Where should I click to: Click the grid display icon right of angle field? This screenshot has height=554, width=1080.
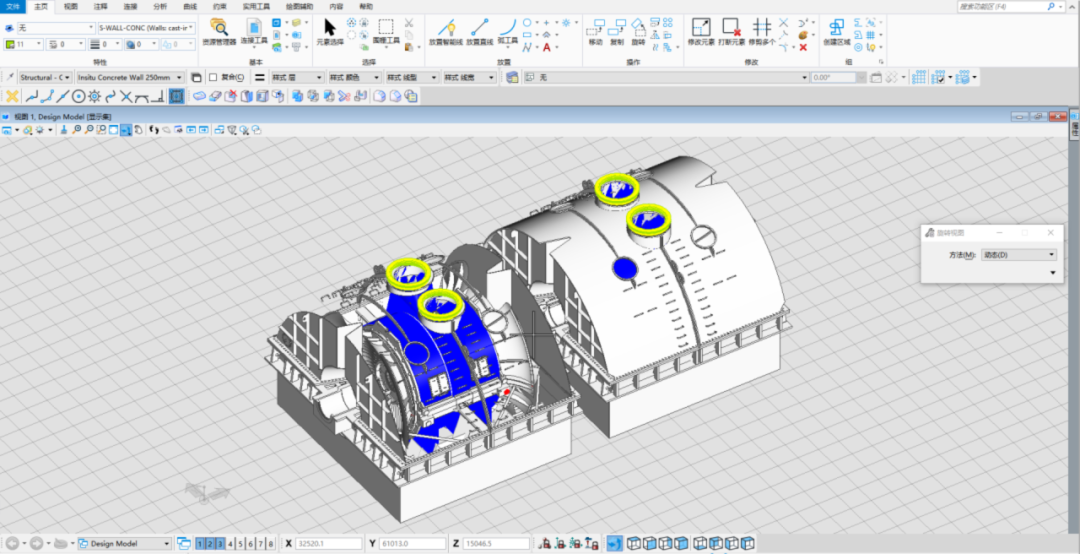[x=918, y=78]
